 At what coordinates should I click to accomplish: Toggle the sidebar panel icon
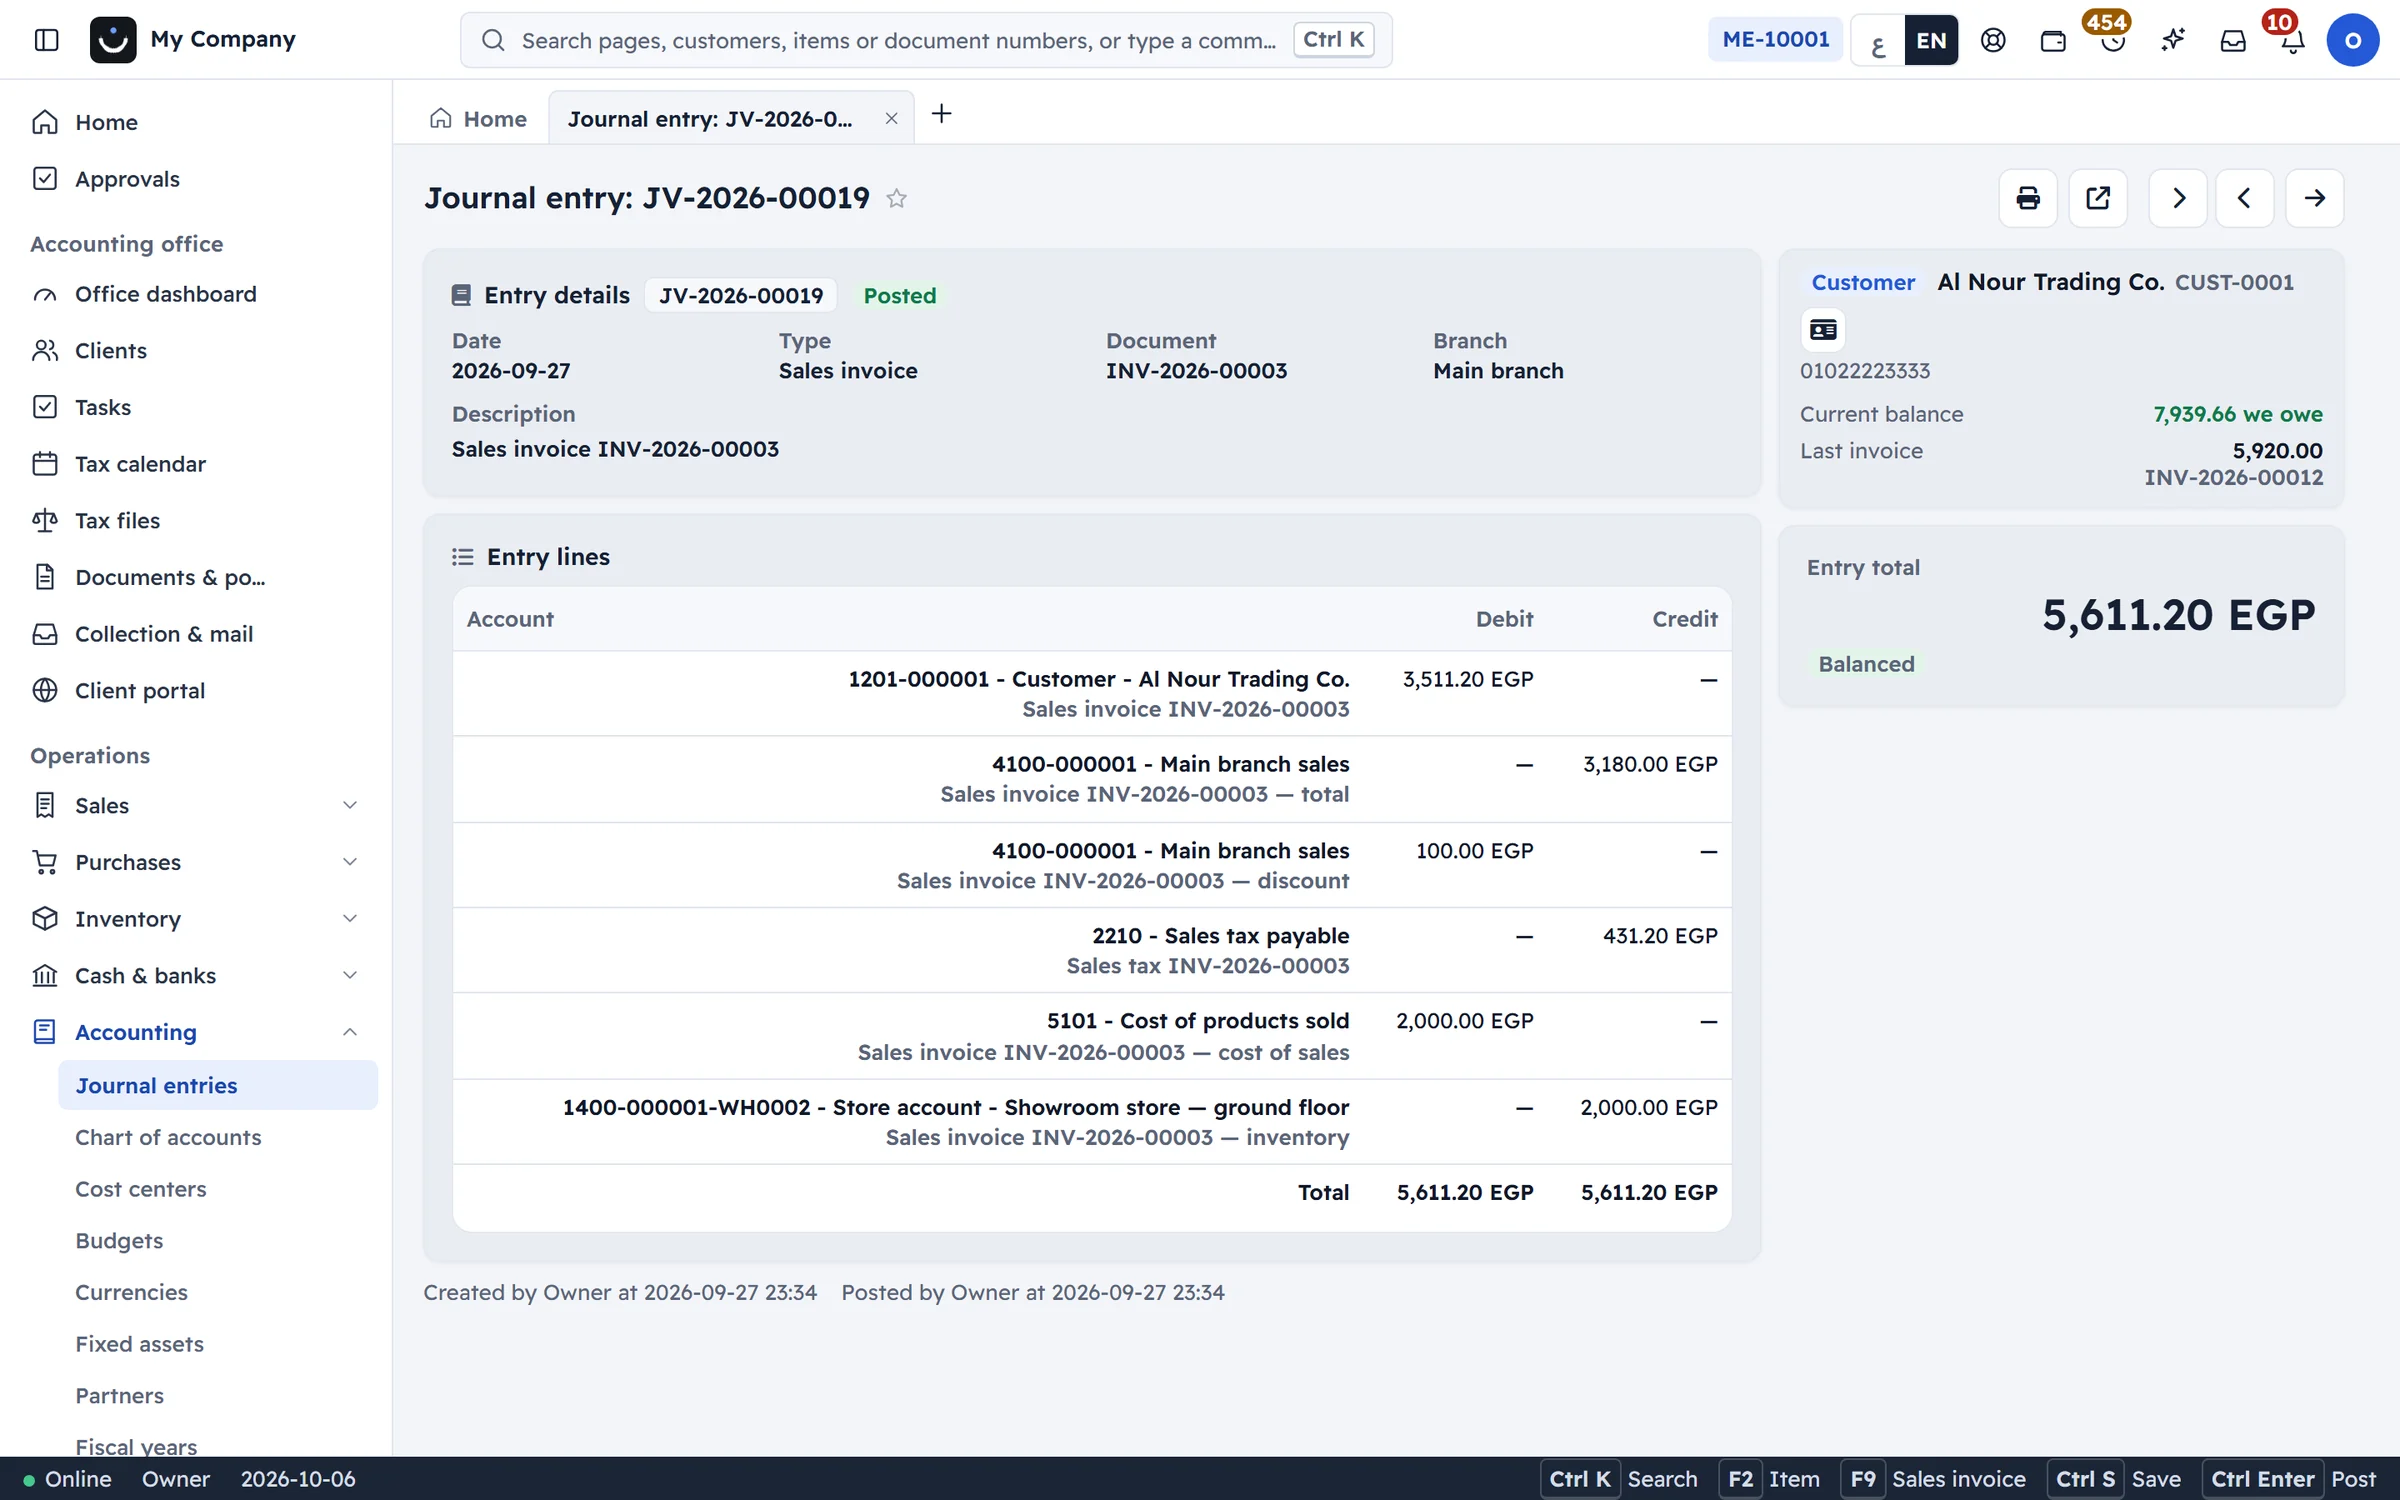[46, 40]
